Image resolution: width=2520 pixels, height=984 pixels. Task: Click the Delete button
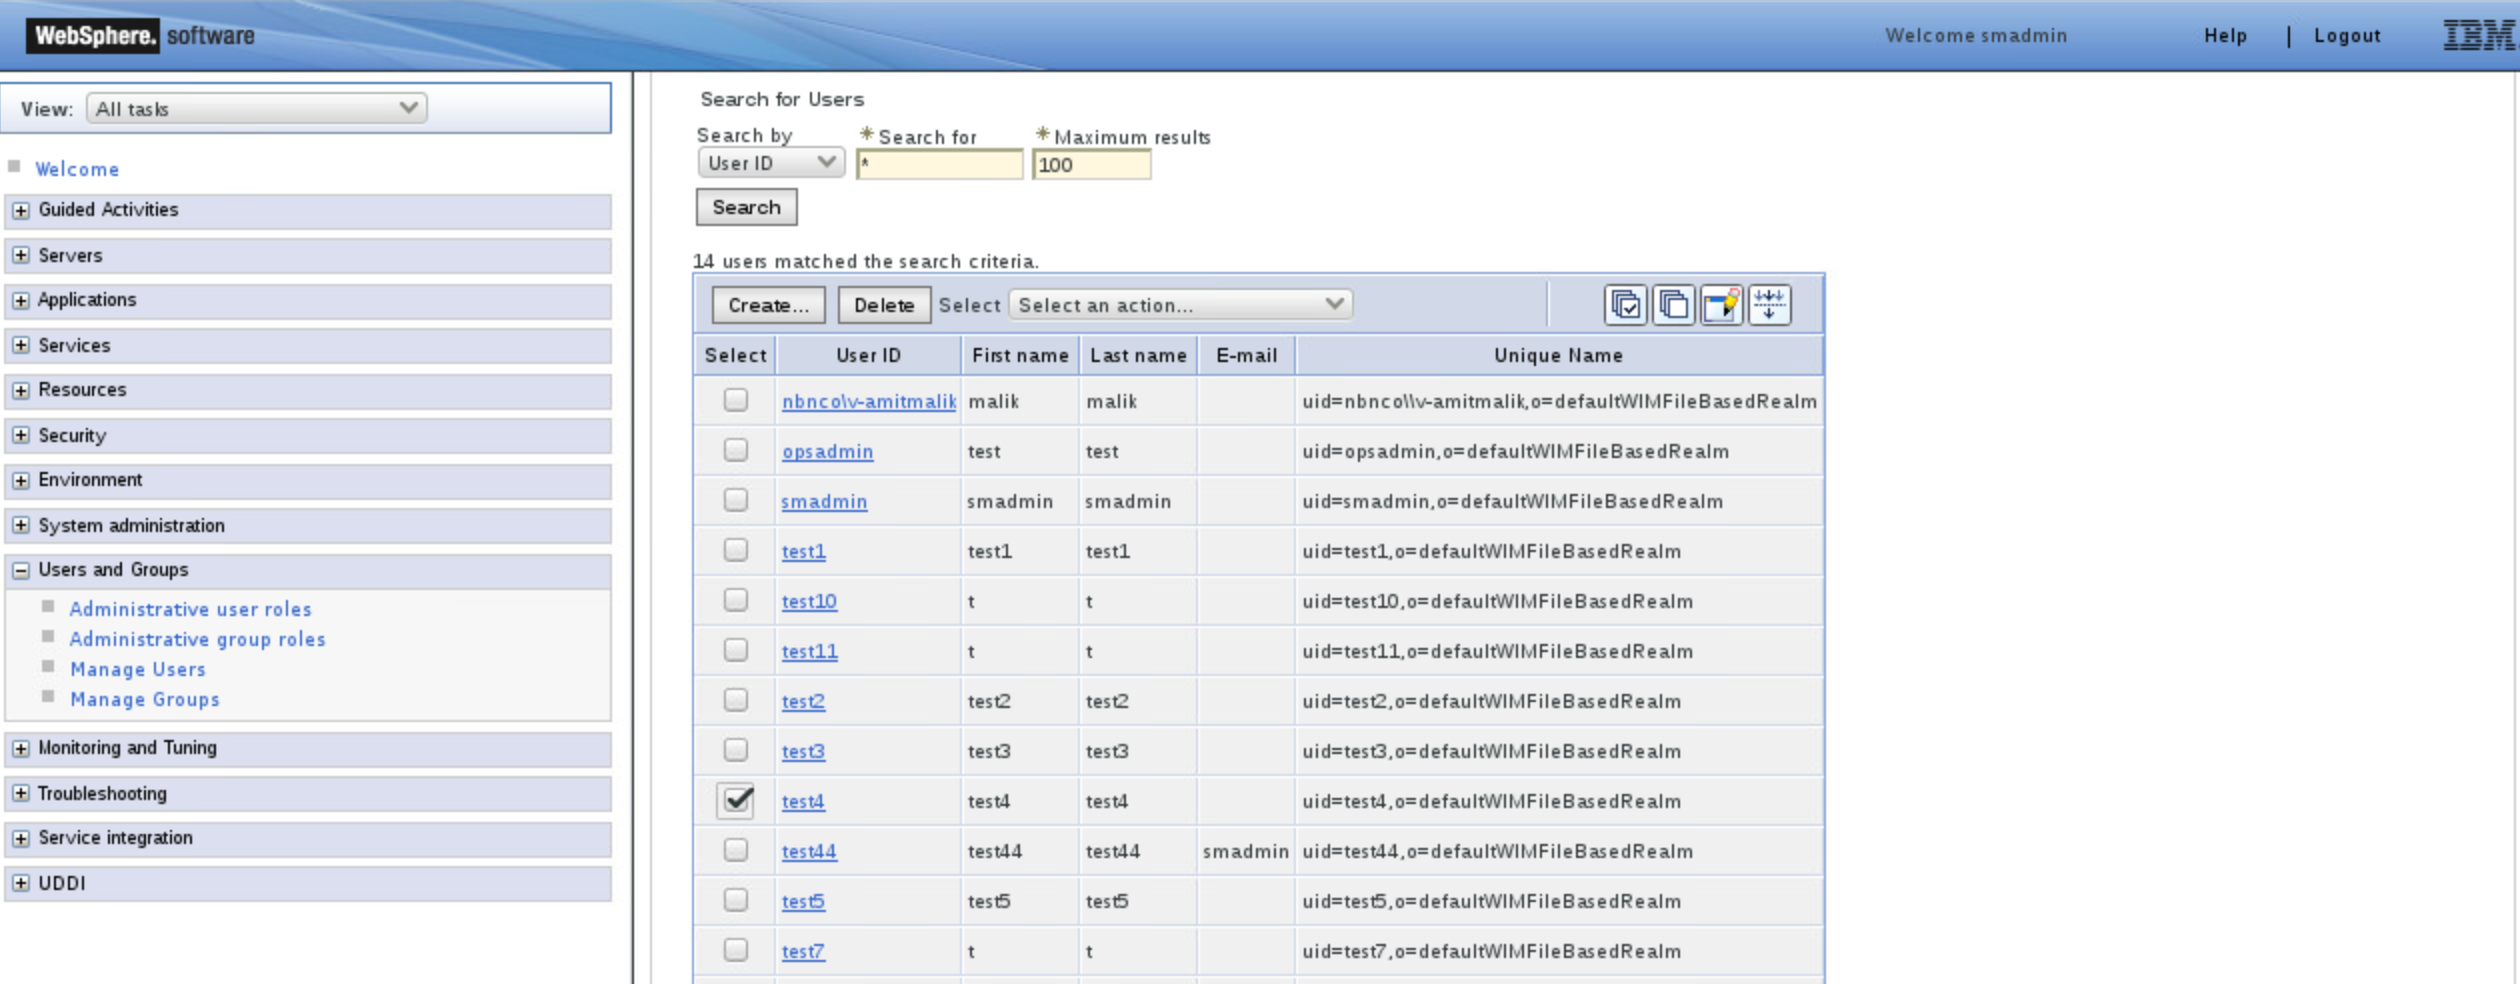884,305
